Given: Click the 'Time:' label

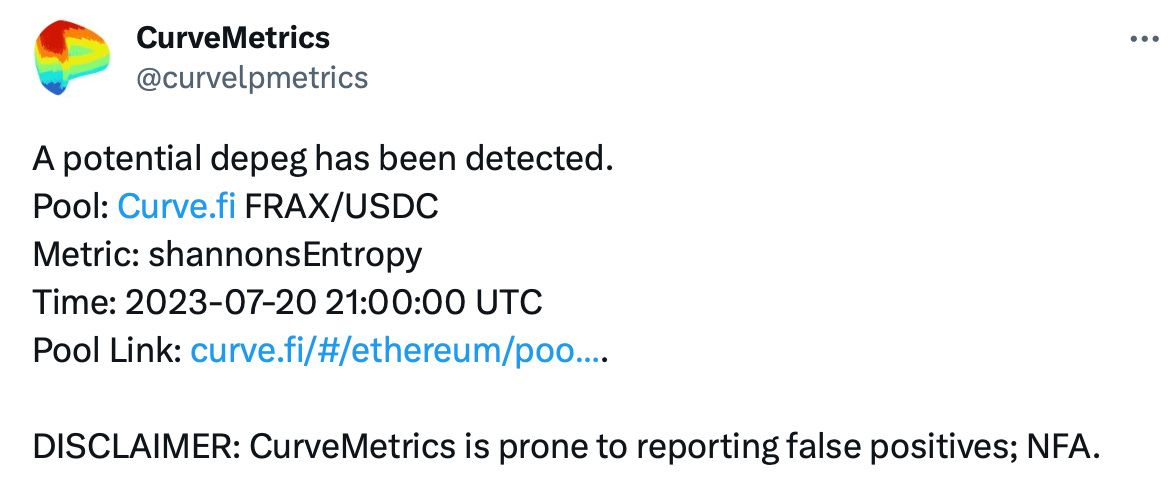Looking at the screenshot, I should 75,303.
